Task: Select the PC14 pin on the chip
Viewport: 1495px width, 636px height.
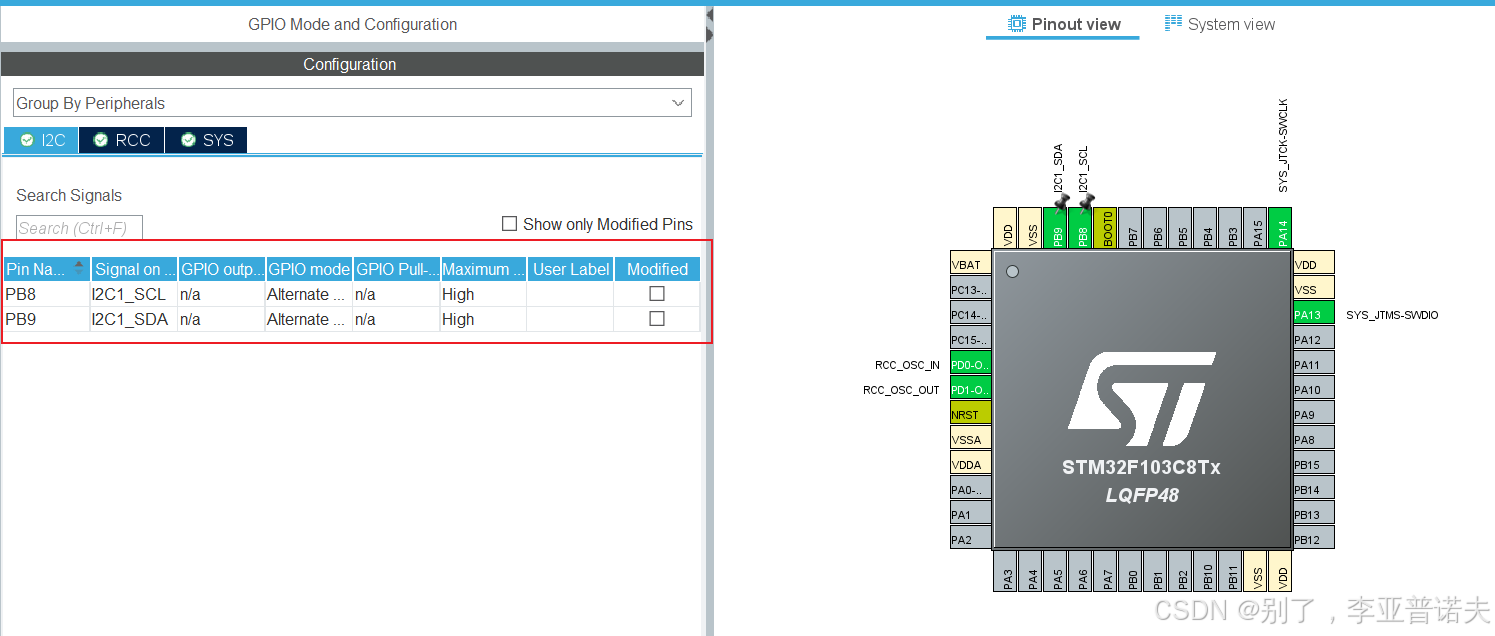Action: [970, 314]
